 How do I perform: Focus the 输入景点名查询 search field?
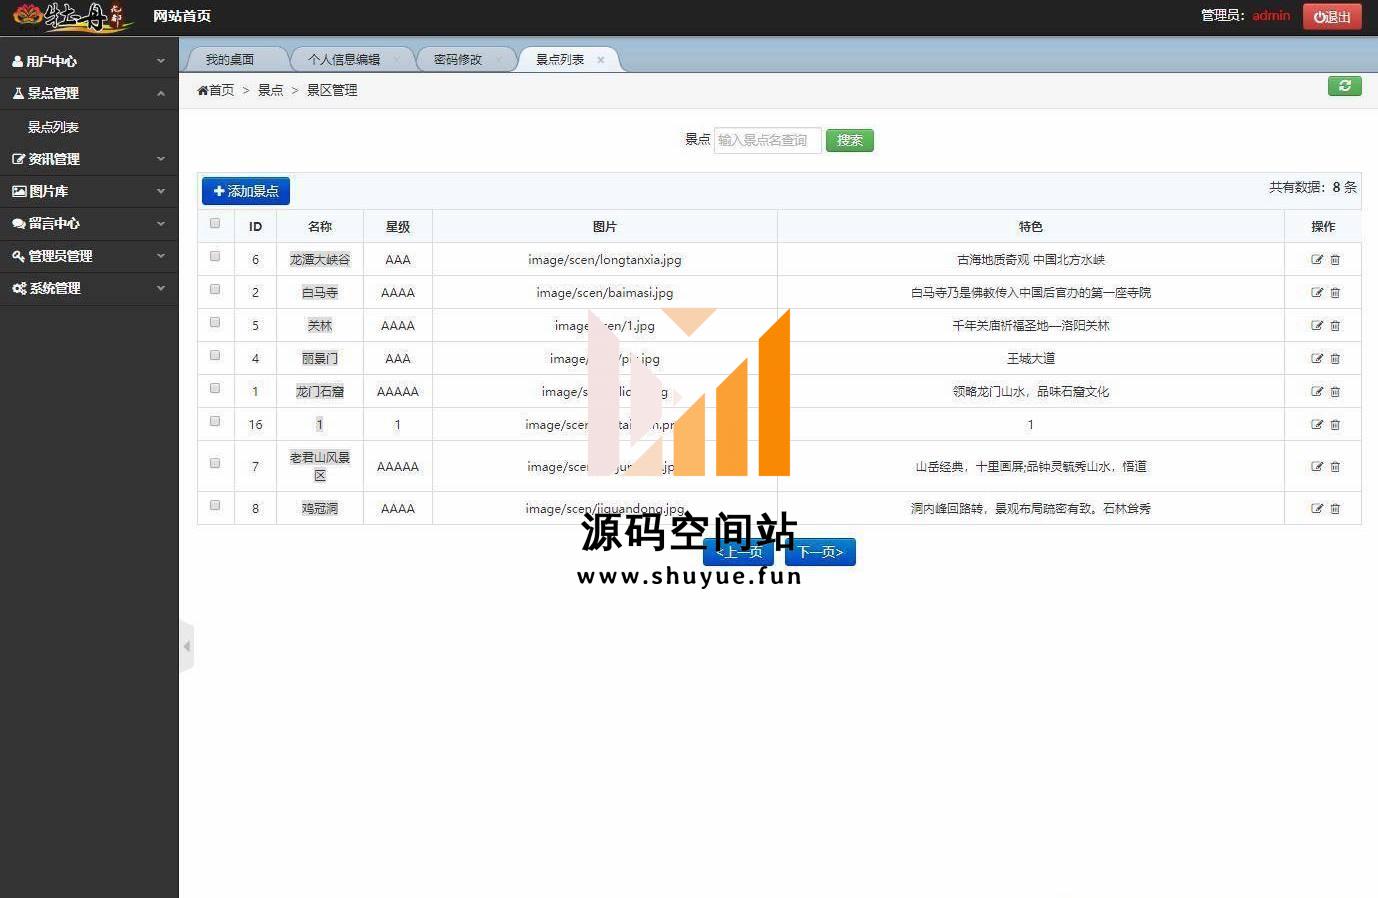tap(768, 140)
